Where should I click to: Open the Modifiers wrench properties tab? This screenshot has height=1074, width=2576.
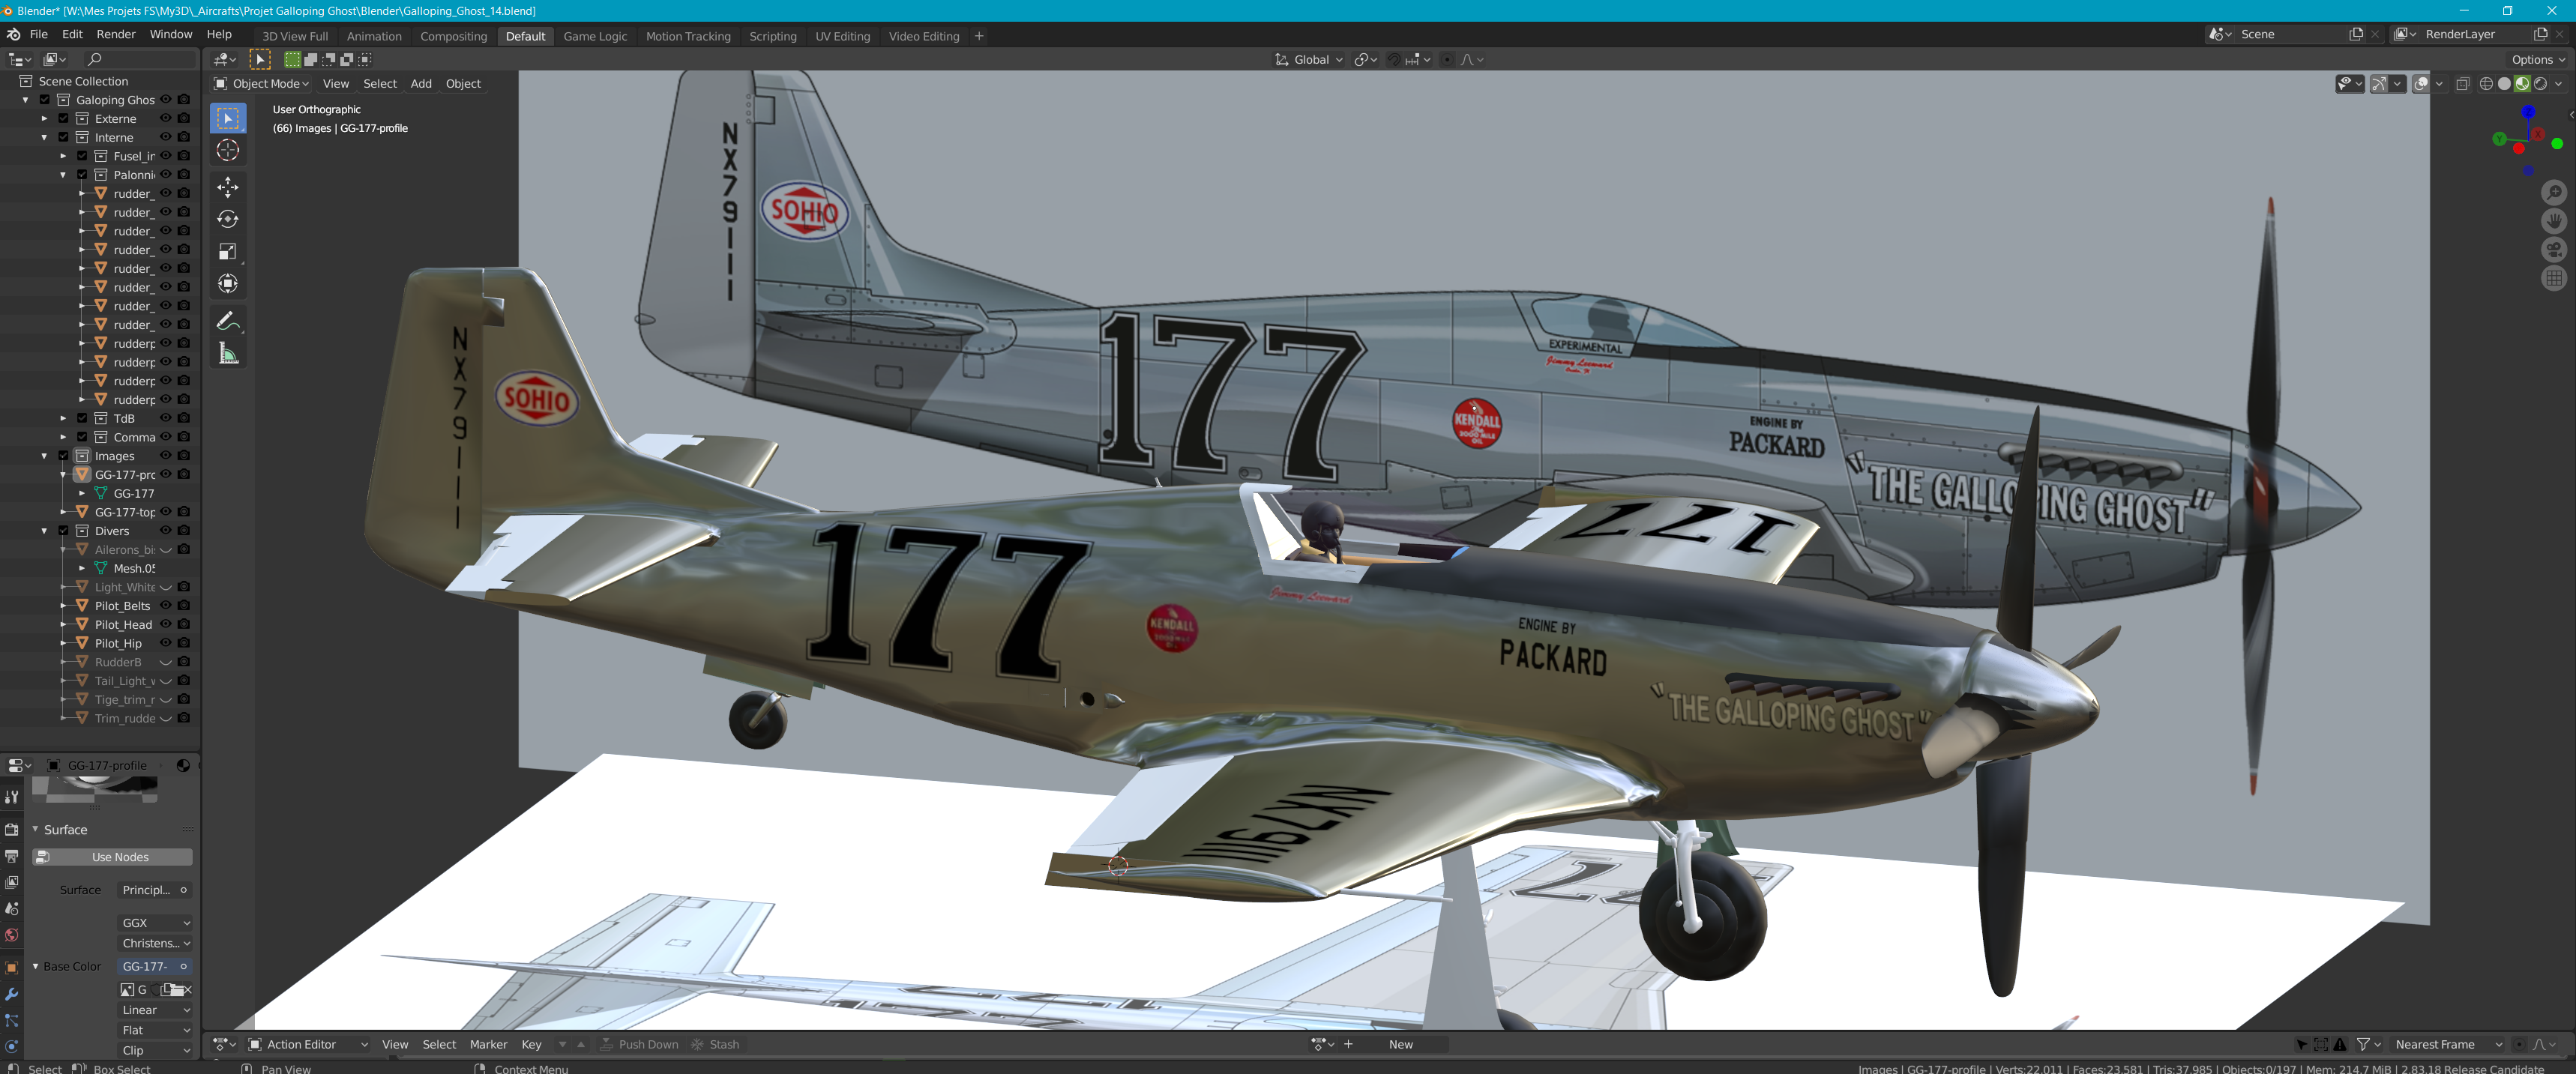(x=12, y=994)
